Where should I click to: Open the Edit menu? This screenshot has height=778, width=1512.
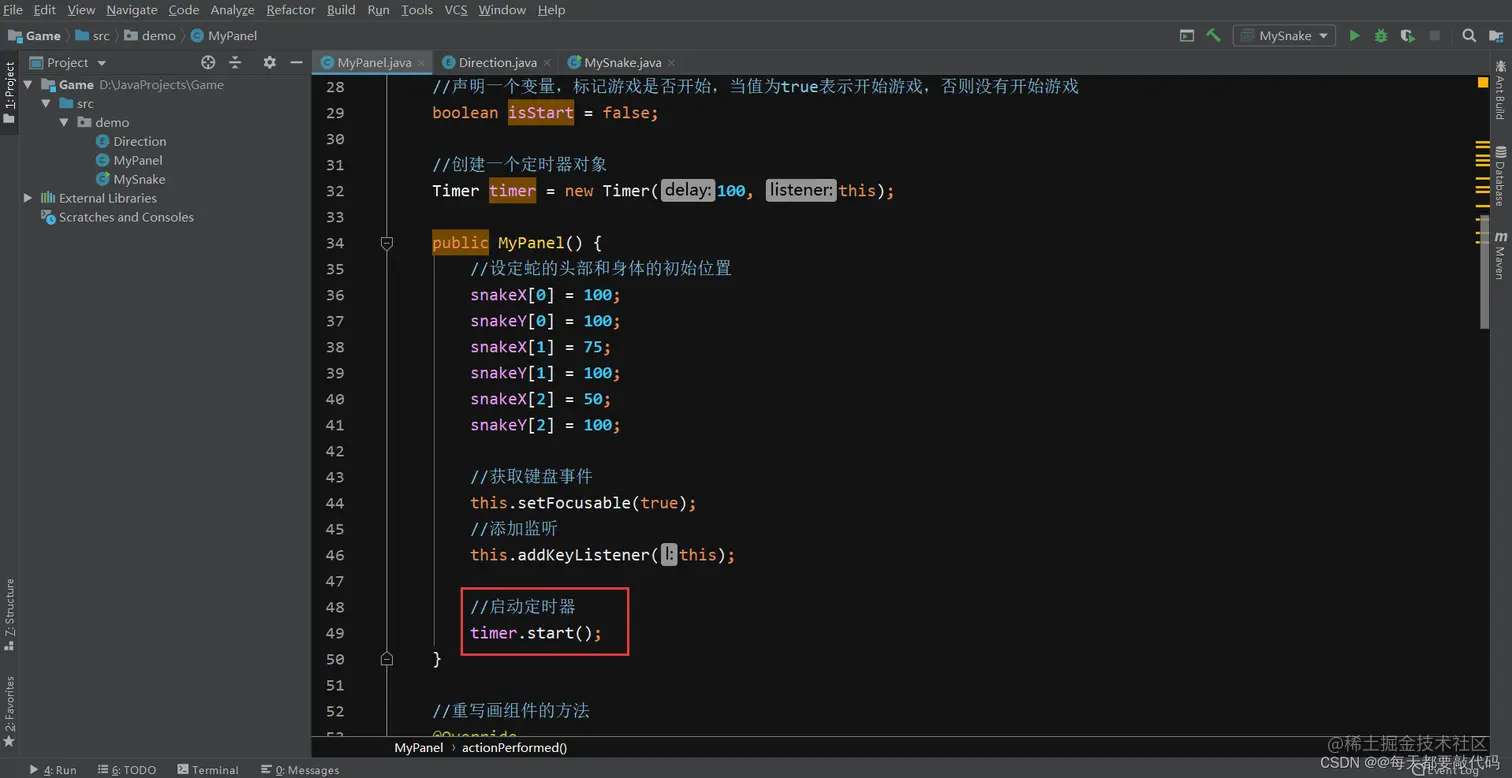point(45,10)
